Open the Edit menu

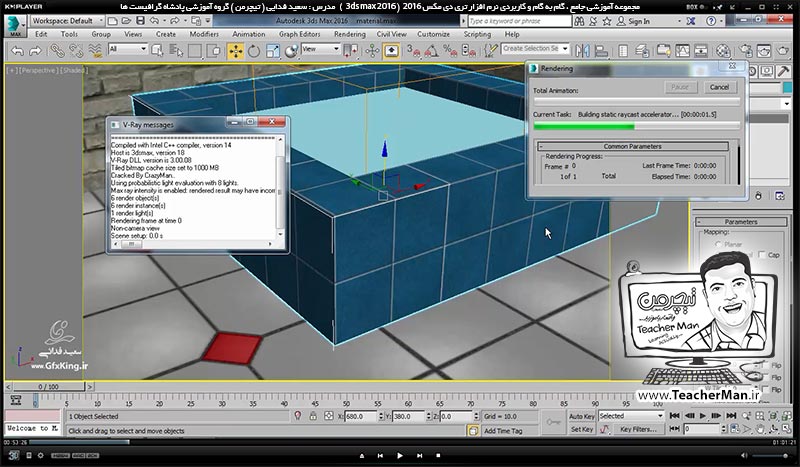pyautogui.click(x=41, y=34)
